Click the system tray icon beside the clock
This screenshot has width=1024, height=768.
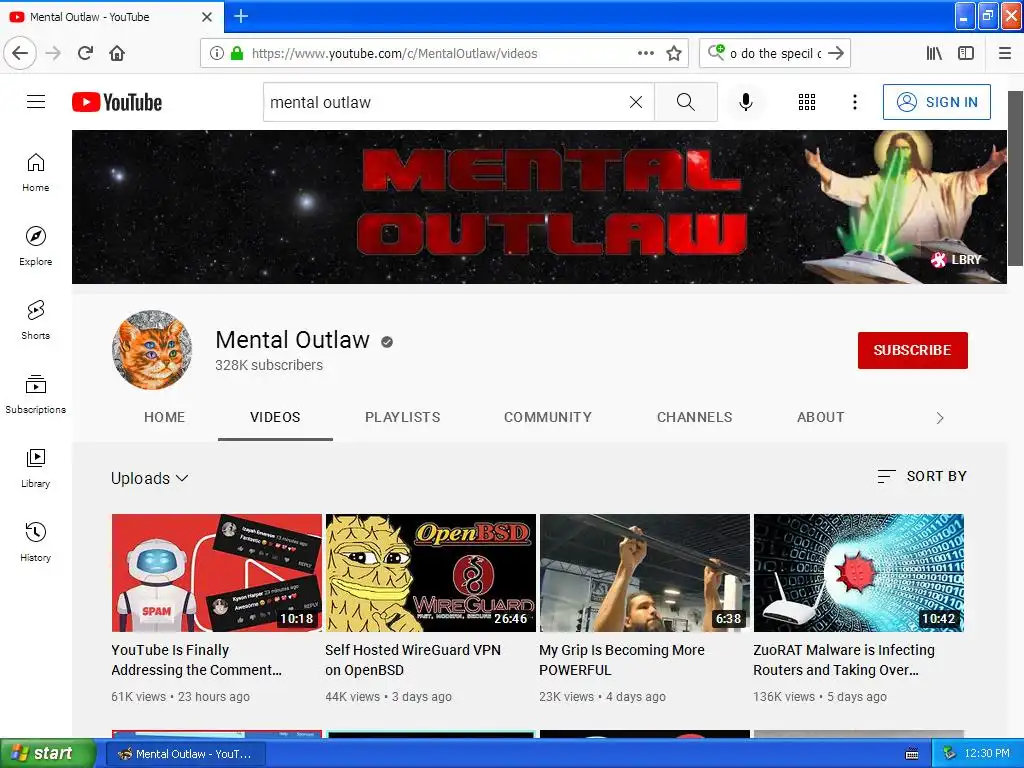[x=950, y=753]
